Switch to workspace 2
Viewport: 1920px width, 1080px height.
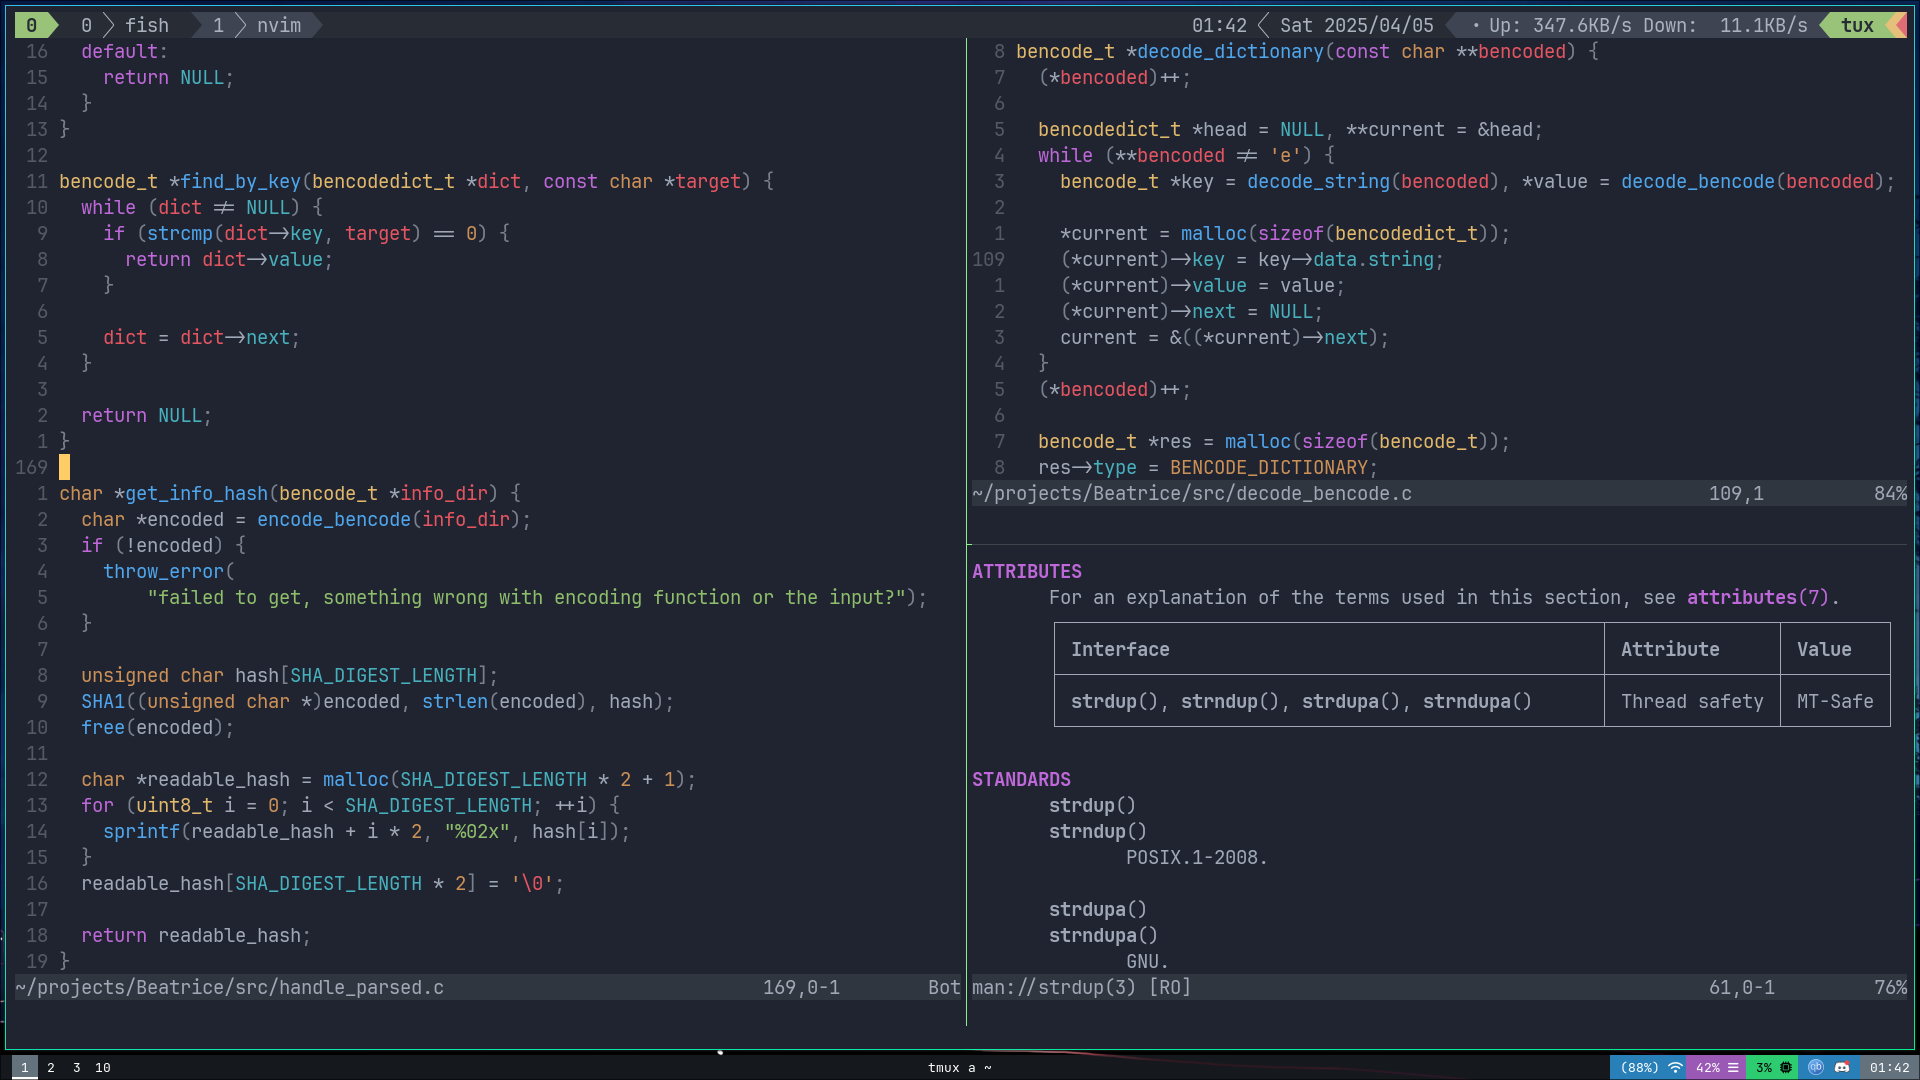point(51,1068)
